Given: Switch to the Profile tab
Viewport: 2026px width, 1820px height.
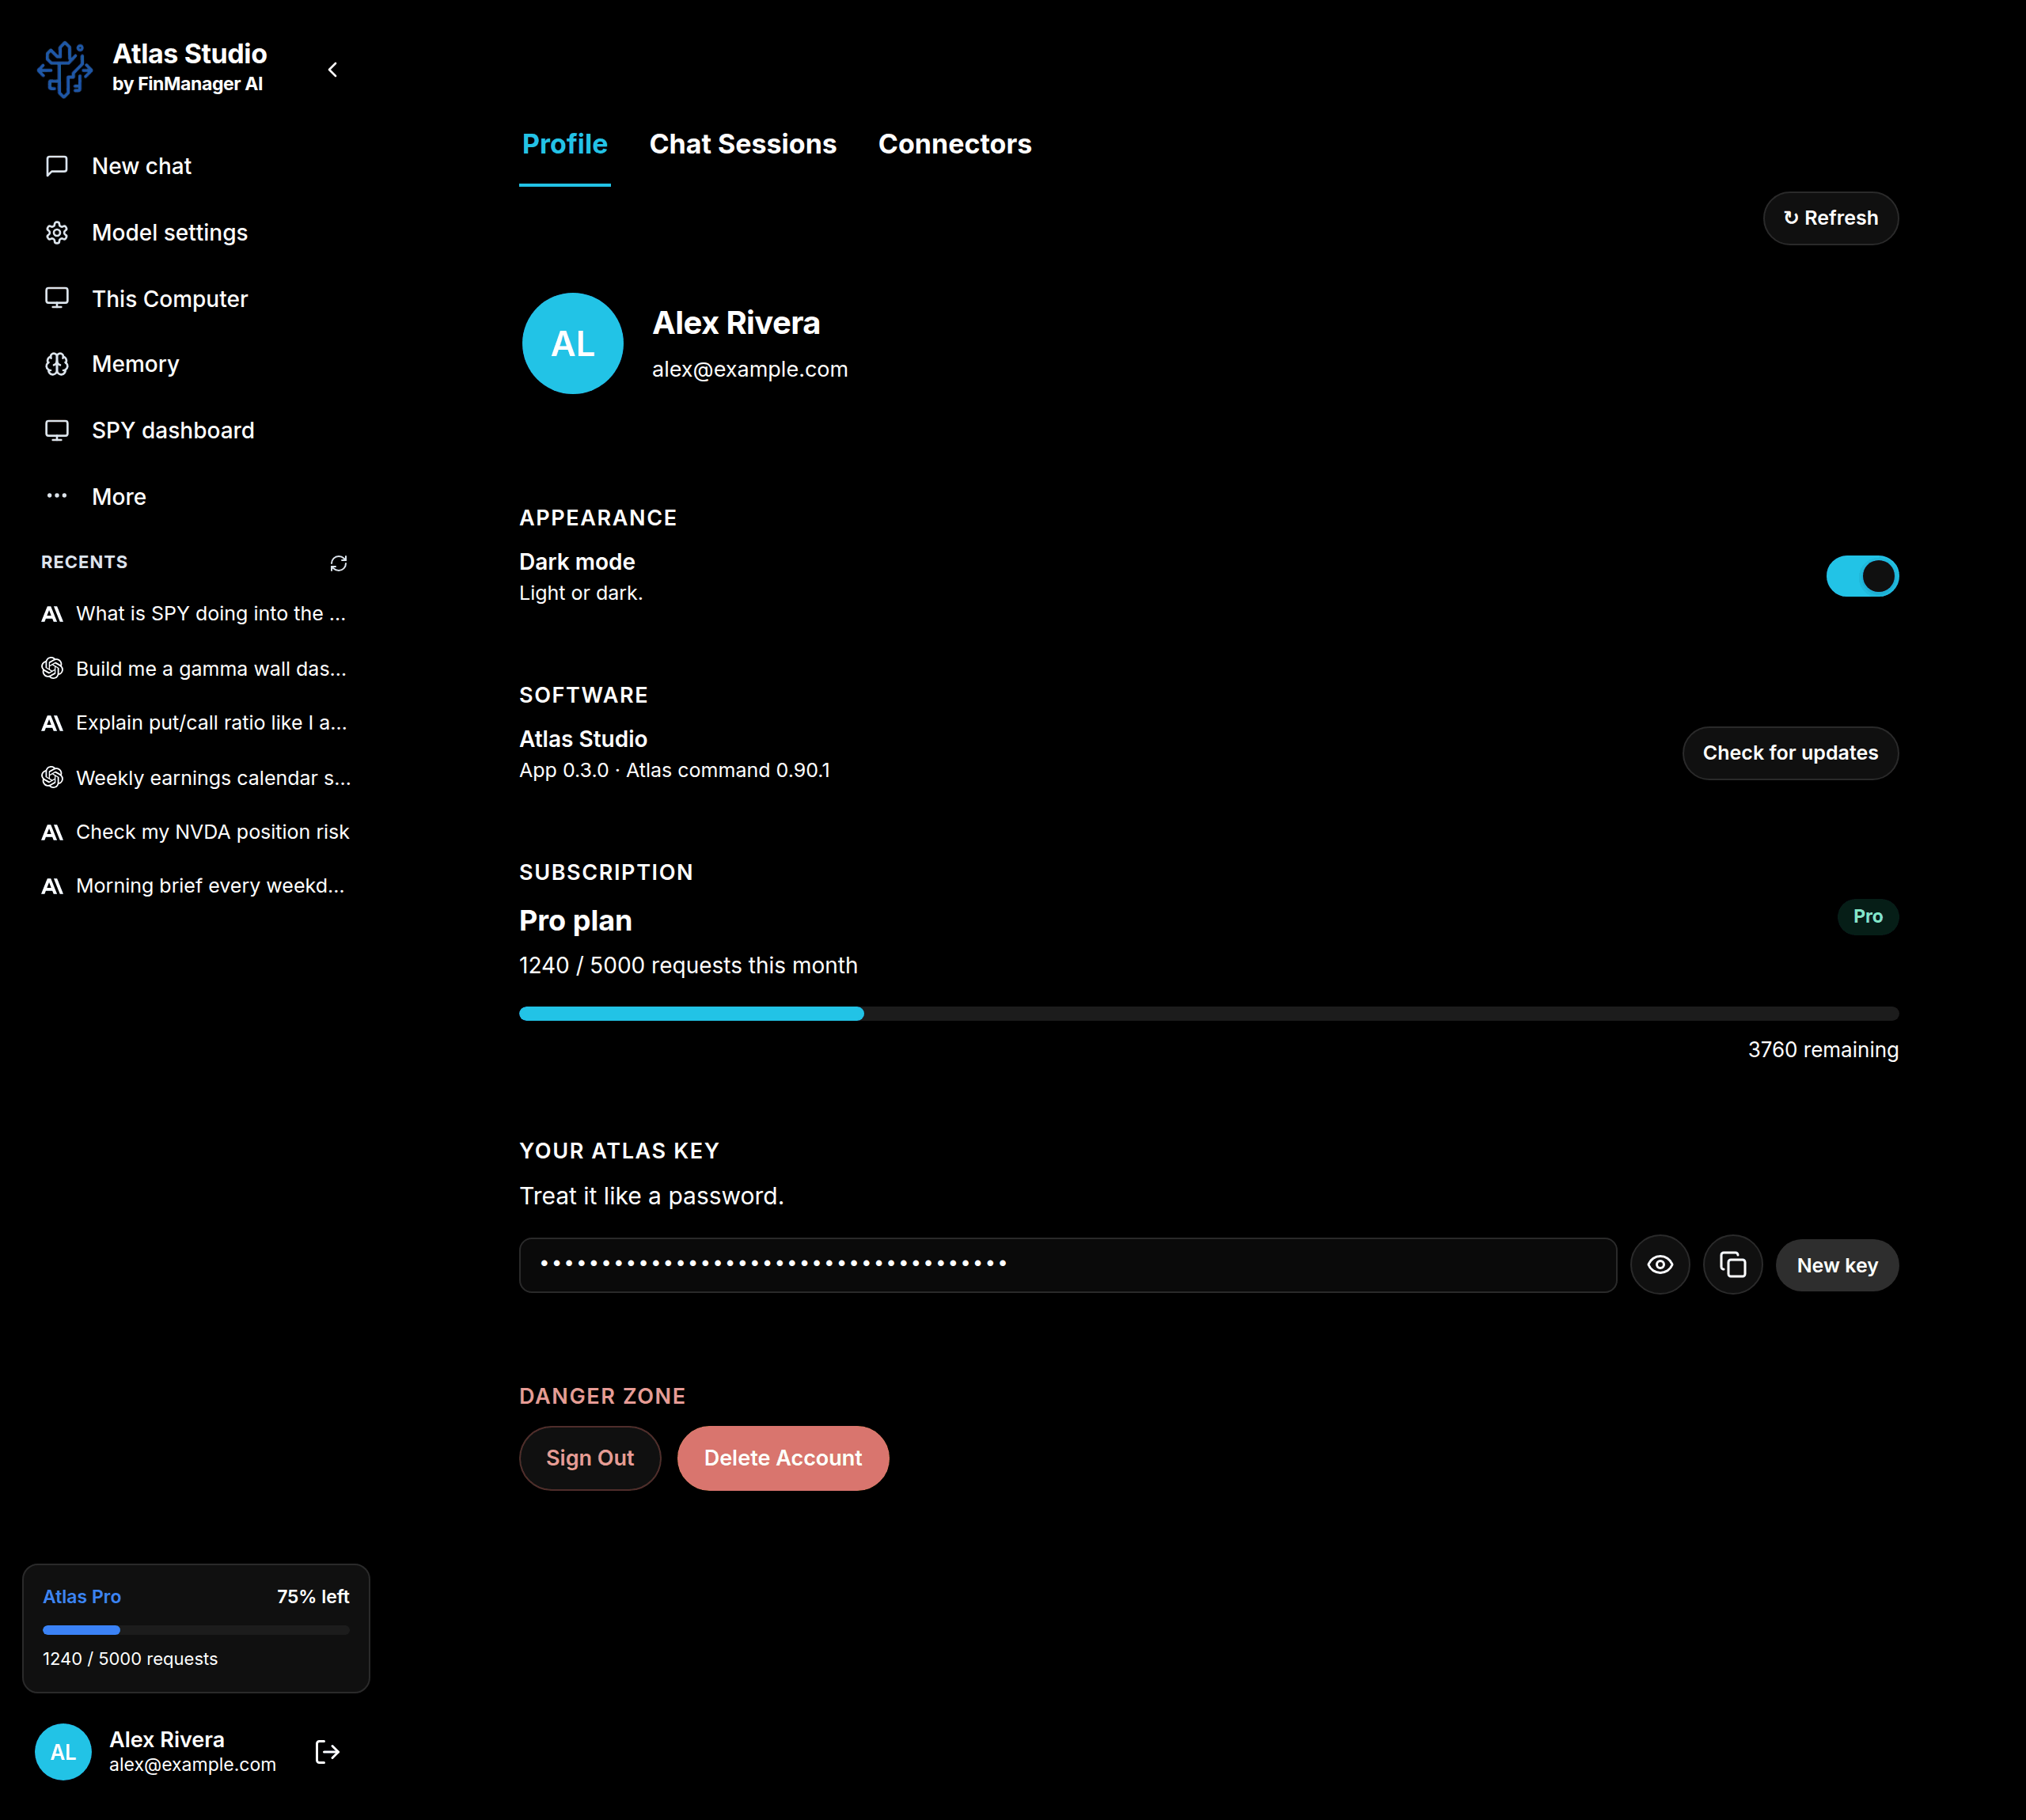Looking at the screenshot, I should click(x=565, y=144).
